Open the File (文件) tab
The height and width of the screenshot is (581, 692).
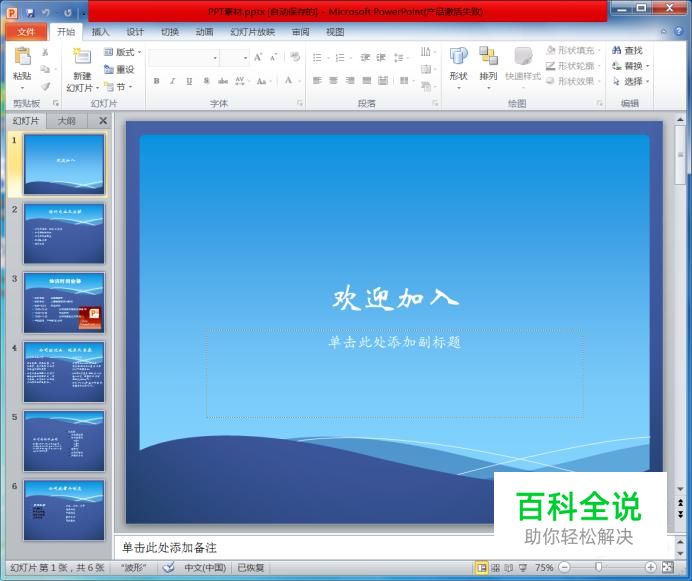click(26, 32)
